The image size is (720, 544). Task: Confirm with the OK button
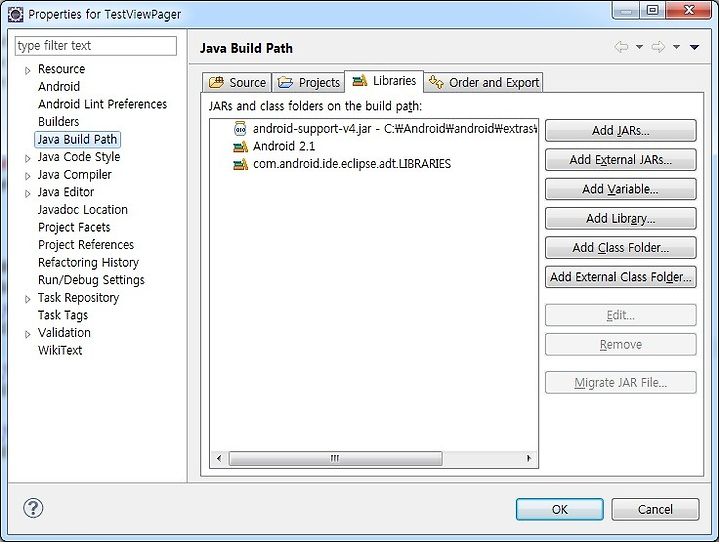(559, 510)
